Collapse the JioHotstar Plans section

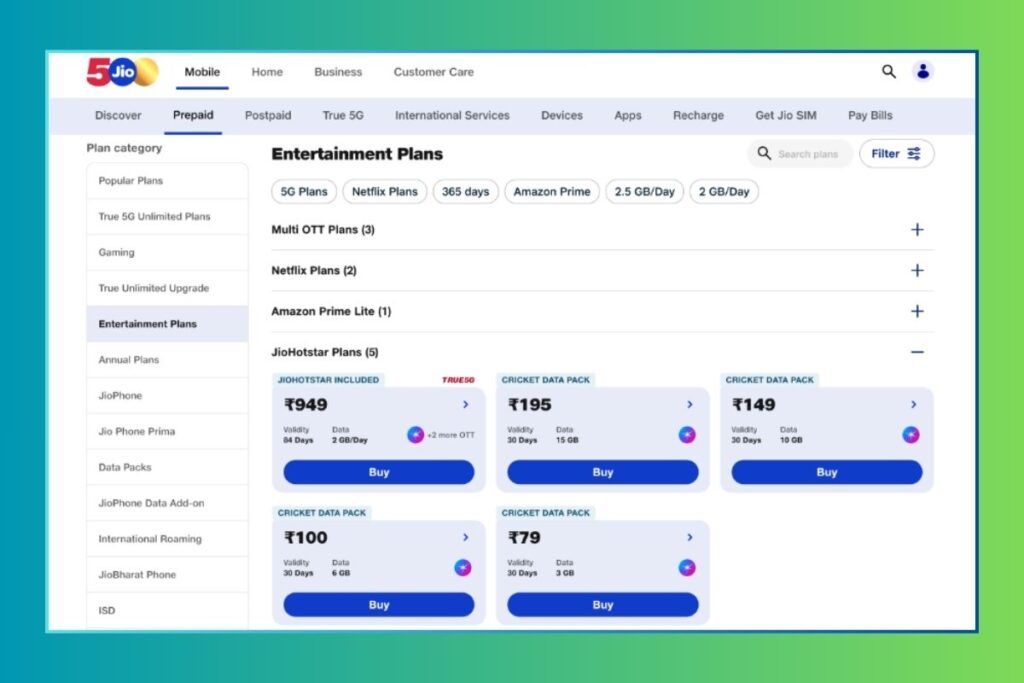pos(917,353)
